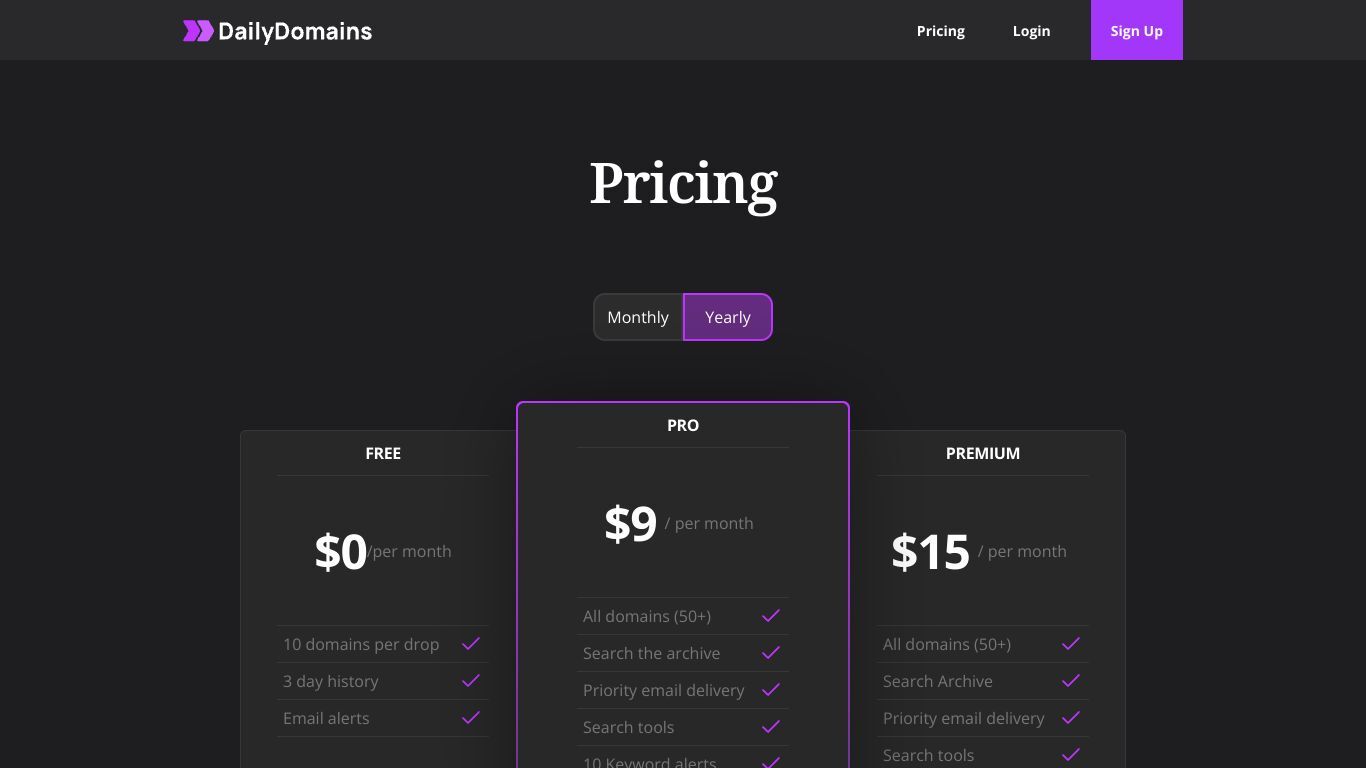The width and height of the screenshot is (1366, 768).
Task: Click the DailyDomains double-arrow logo icon
Action: click(198, 31)
